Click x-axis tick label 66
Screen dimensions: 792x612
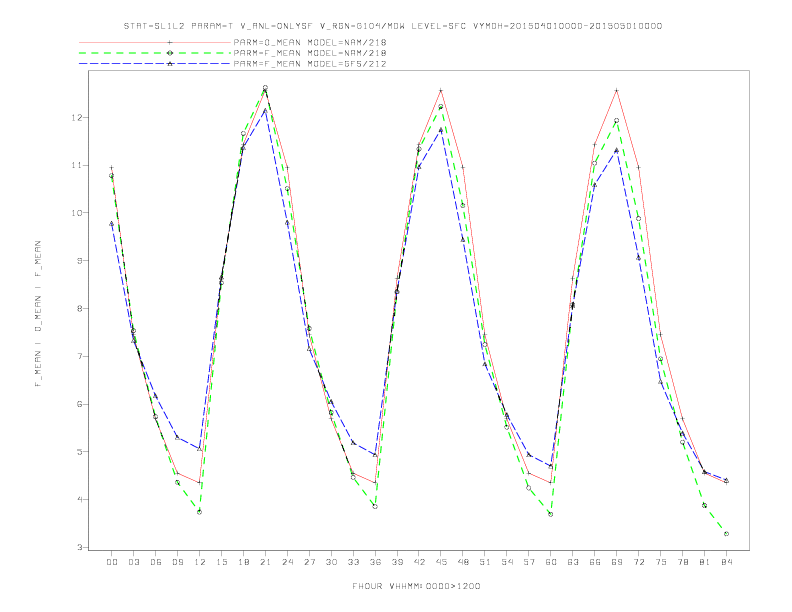595,562
